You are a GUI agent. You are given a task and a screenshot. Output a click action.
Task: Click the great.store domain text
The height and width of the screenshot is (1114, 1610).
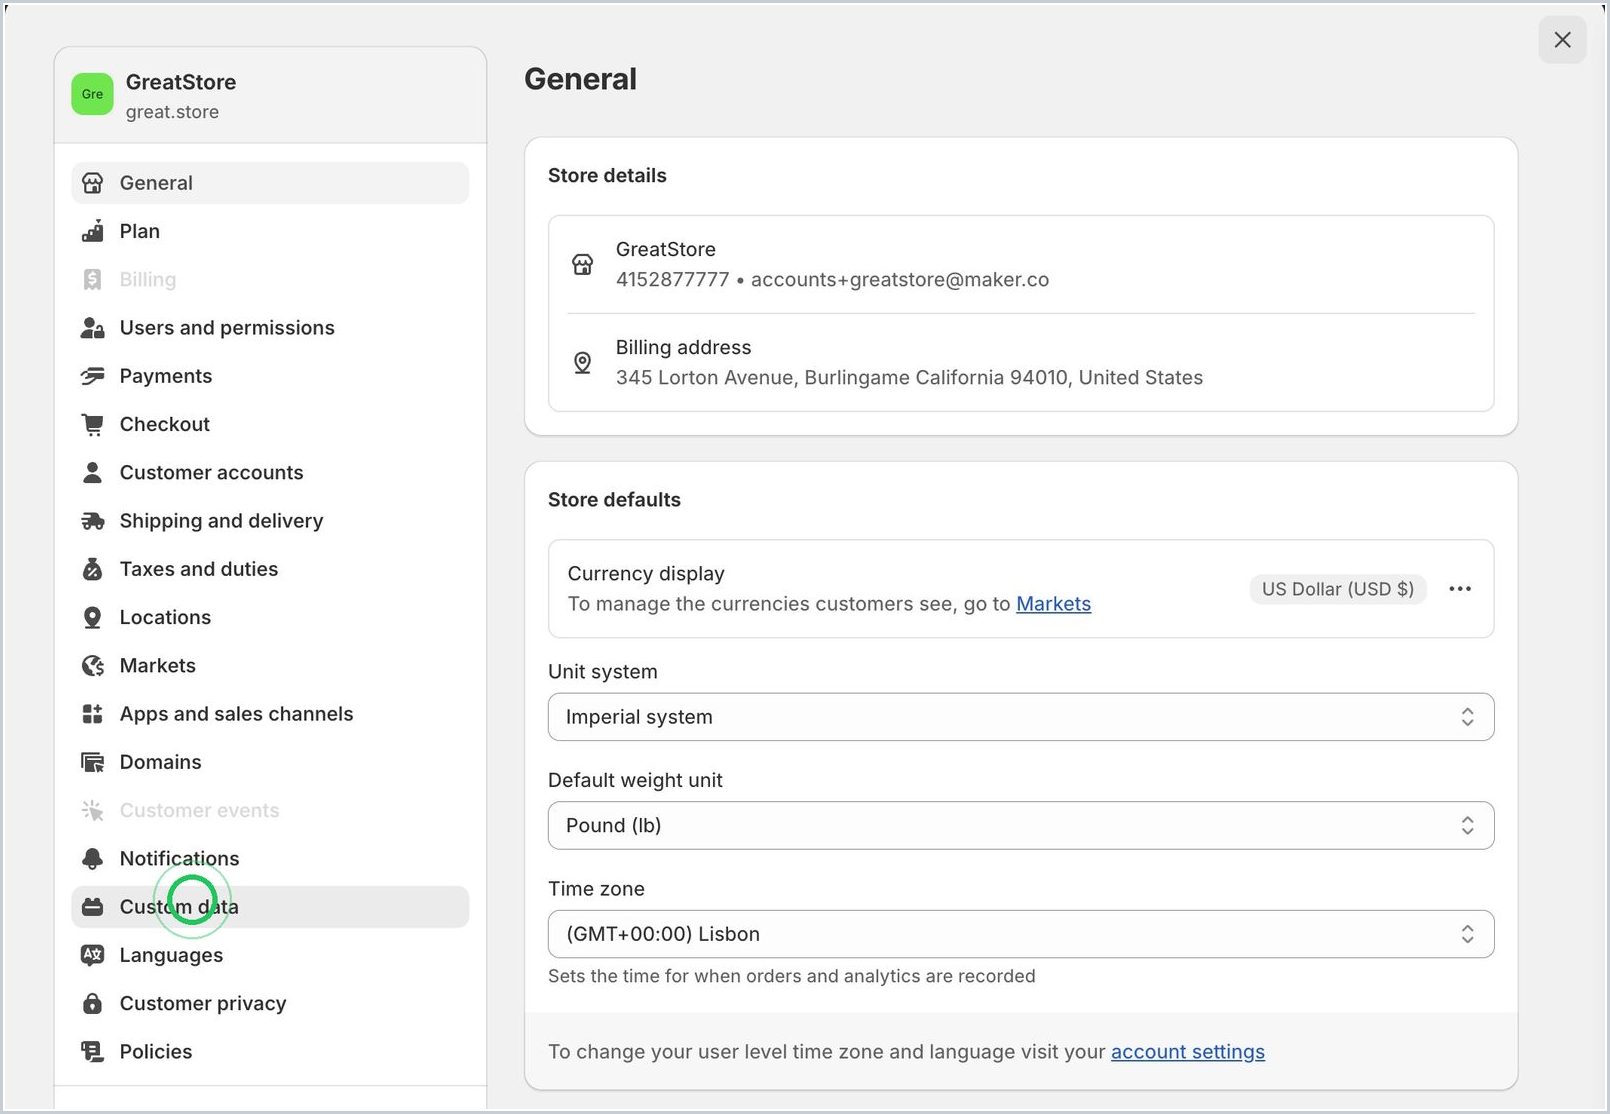[x=172, y=112]
